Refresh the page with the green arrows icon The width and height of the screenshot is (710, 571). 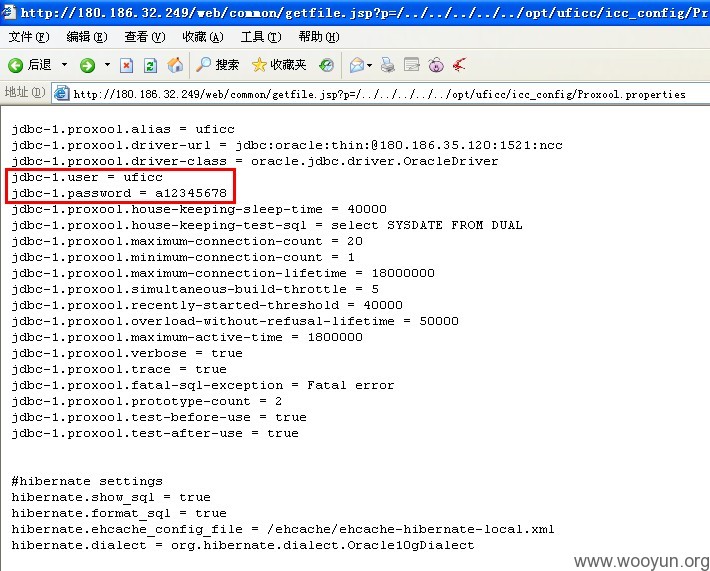pos(150,66)
